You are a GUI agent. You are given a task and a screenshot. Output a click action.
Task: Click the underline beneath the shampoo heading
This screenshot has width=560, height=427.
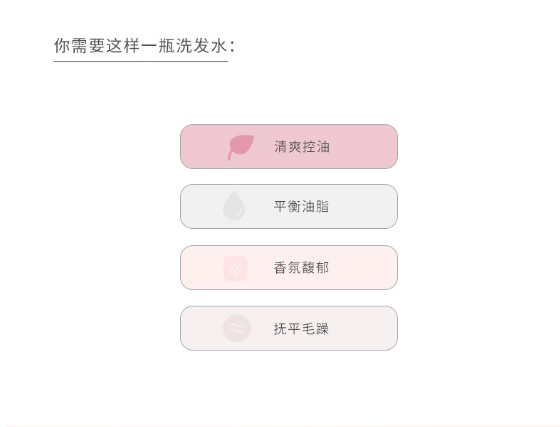pyautogui.click(x=141, y=61)
